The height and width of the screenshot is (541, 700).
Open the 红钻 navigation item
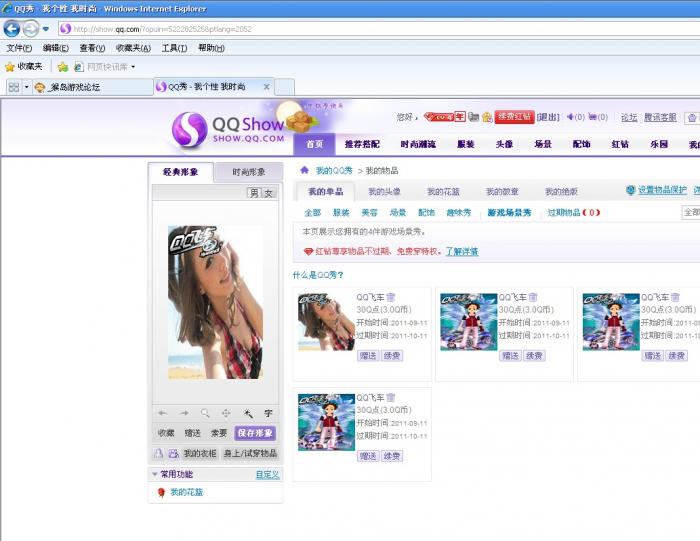(x=620, y=144)
